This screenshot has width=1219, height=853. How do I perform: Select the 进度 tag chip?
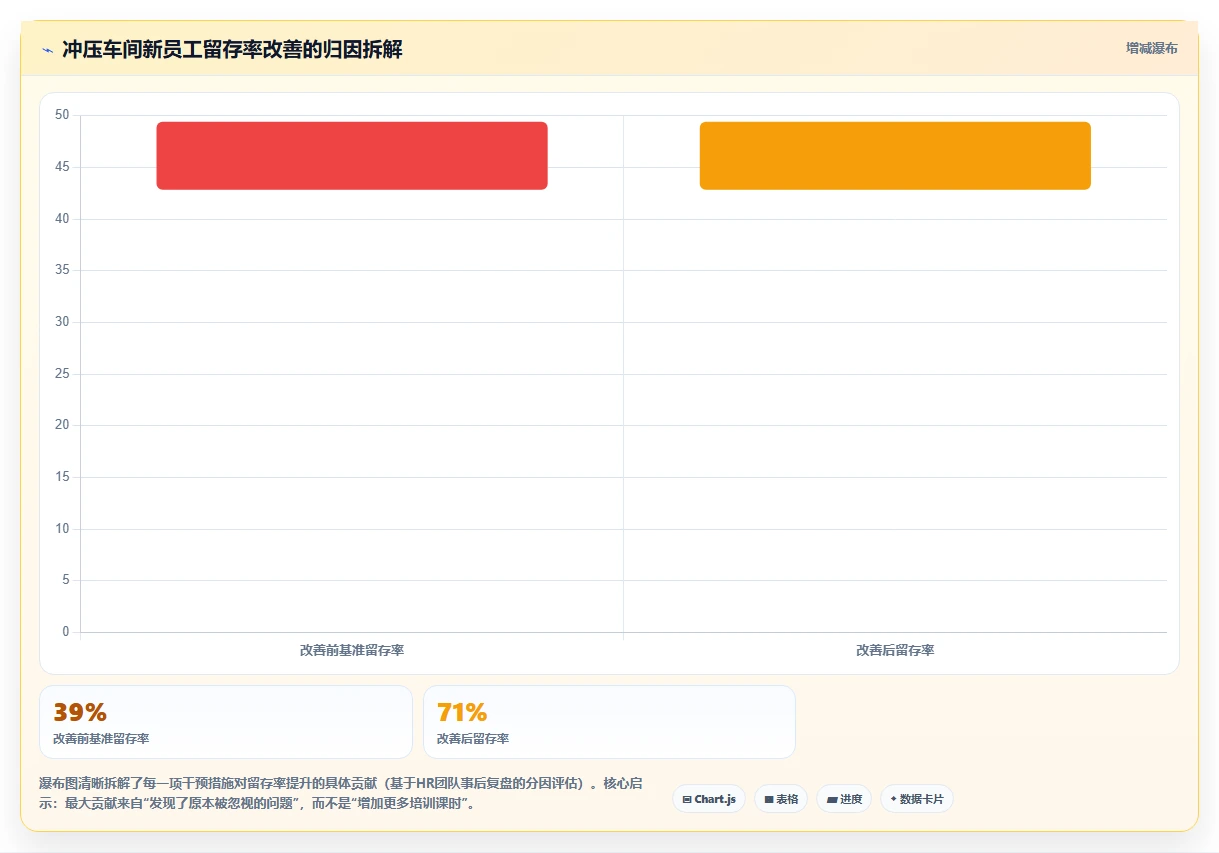pos(844,799)
